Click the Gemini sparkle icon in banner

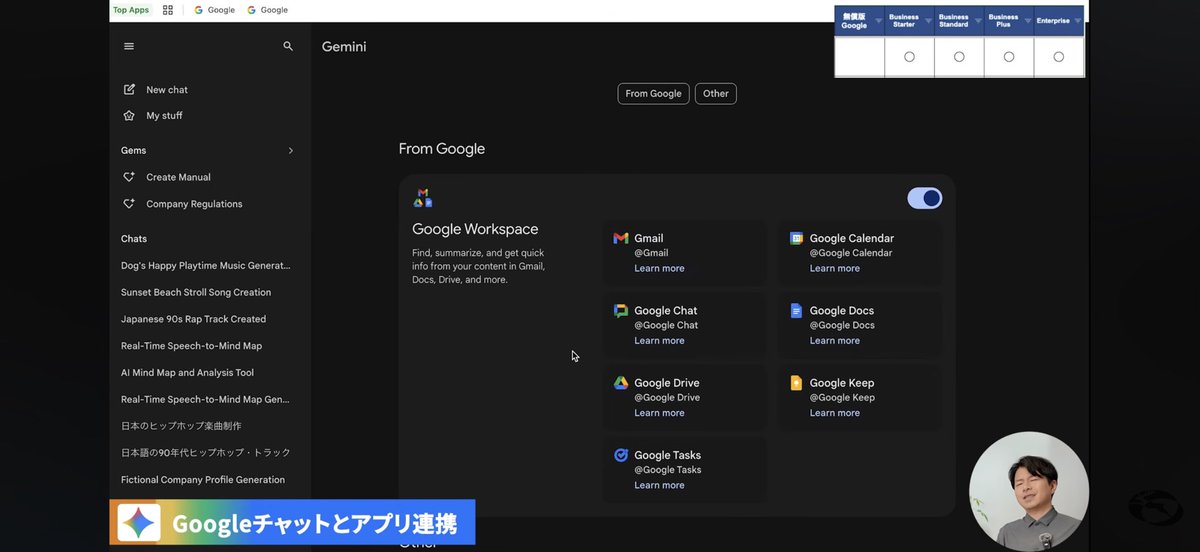(x=139, y=523)
